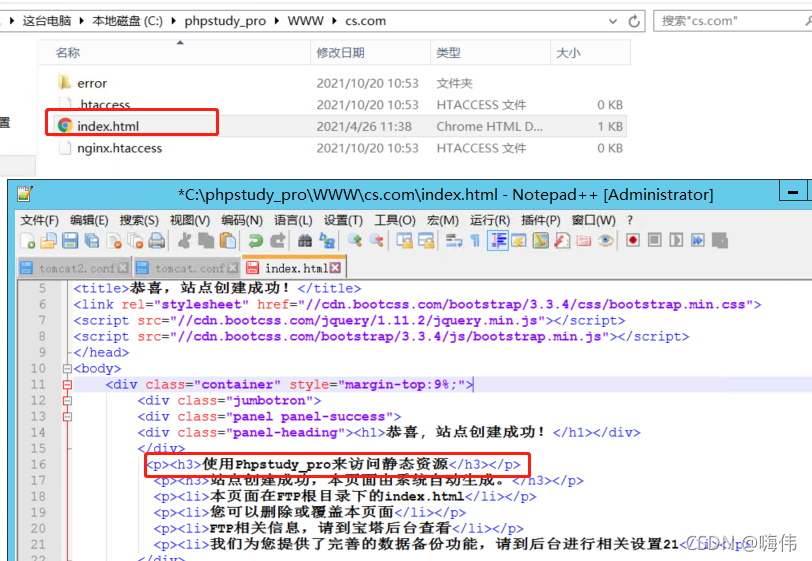Screen dimensions: 812x561
Task: Collapse fold marker on line 11
Action: coord(67,385)
